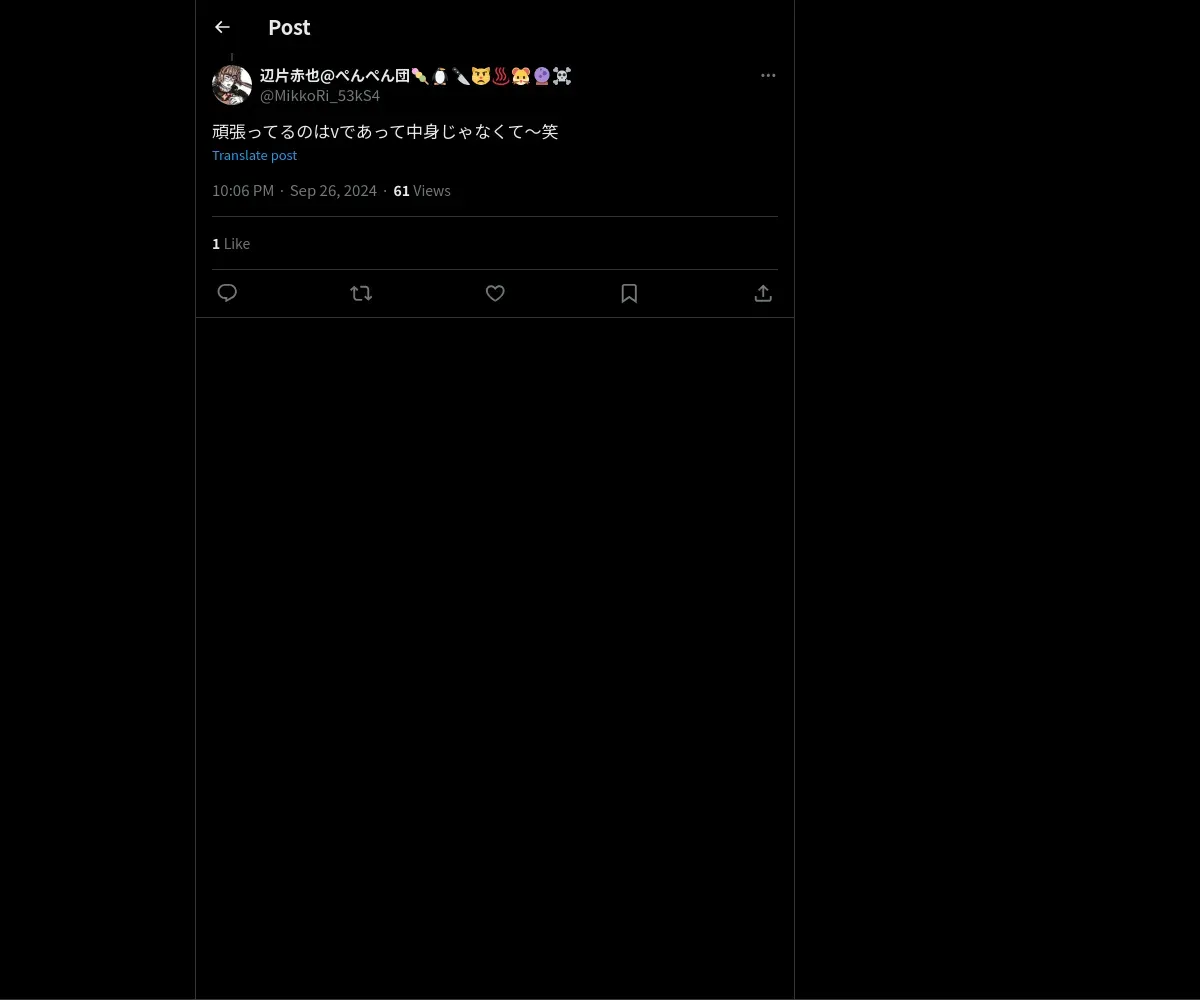1200x1000 pixels.
Task: Share the post via upload arrow icon
Action: click(x=763, y=293)
